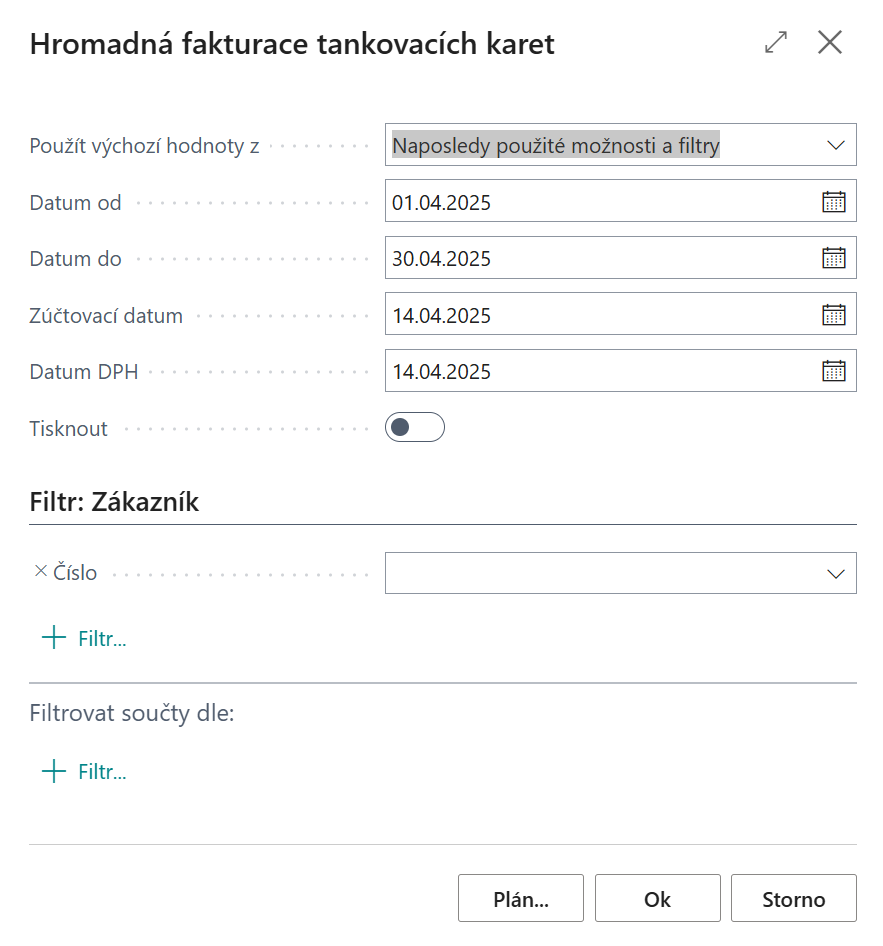Click plus icon to add Zákazník filter

pyautogui.click(x=53, y=638)
